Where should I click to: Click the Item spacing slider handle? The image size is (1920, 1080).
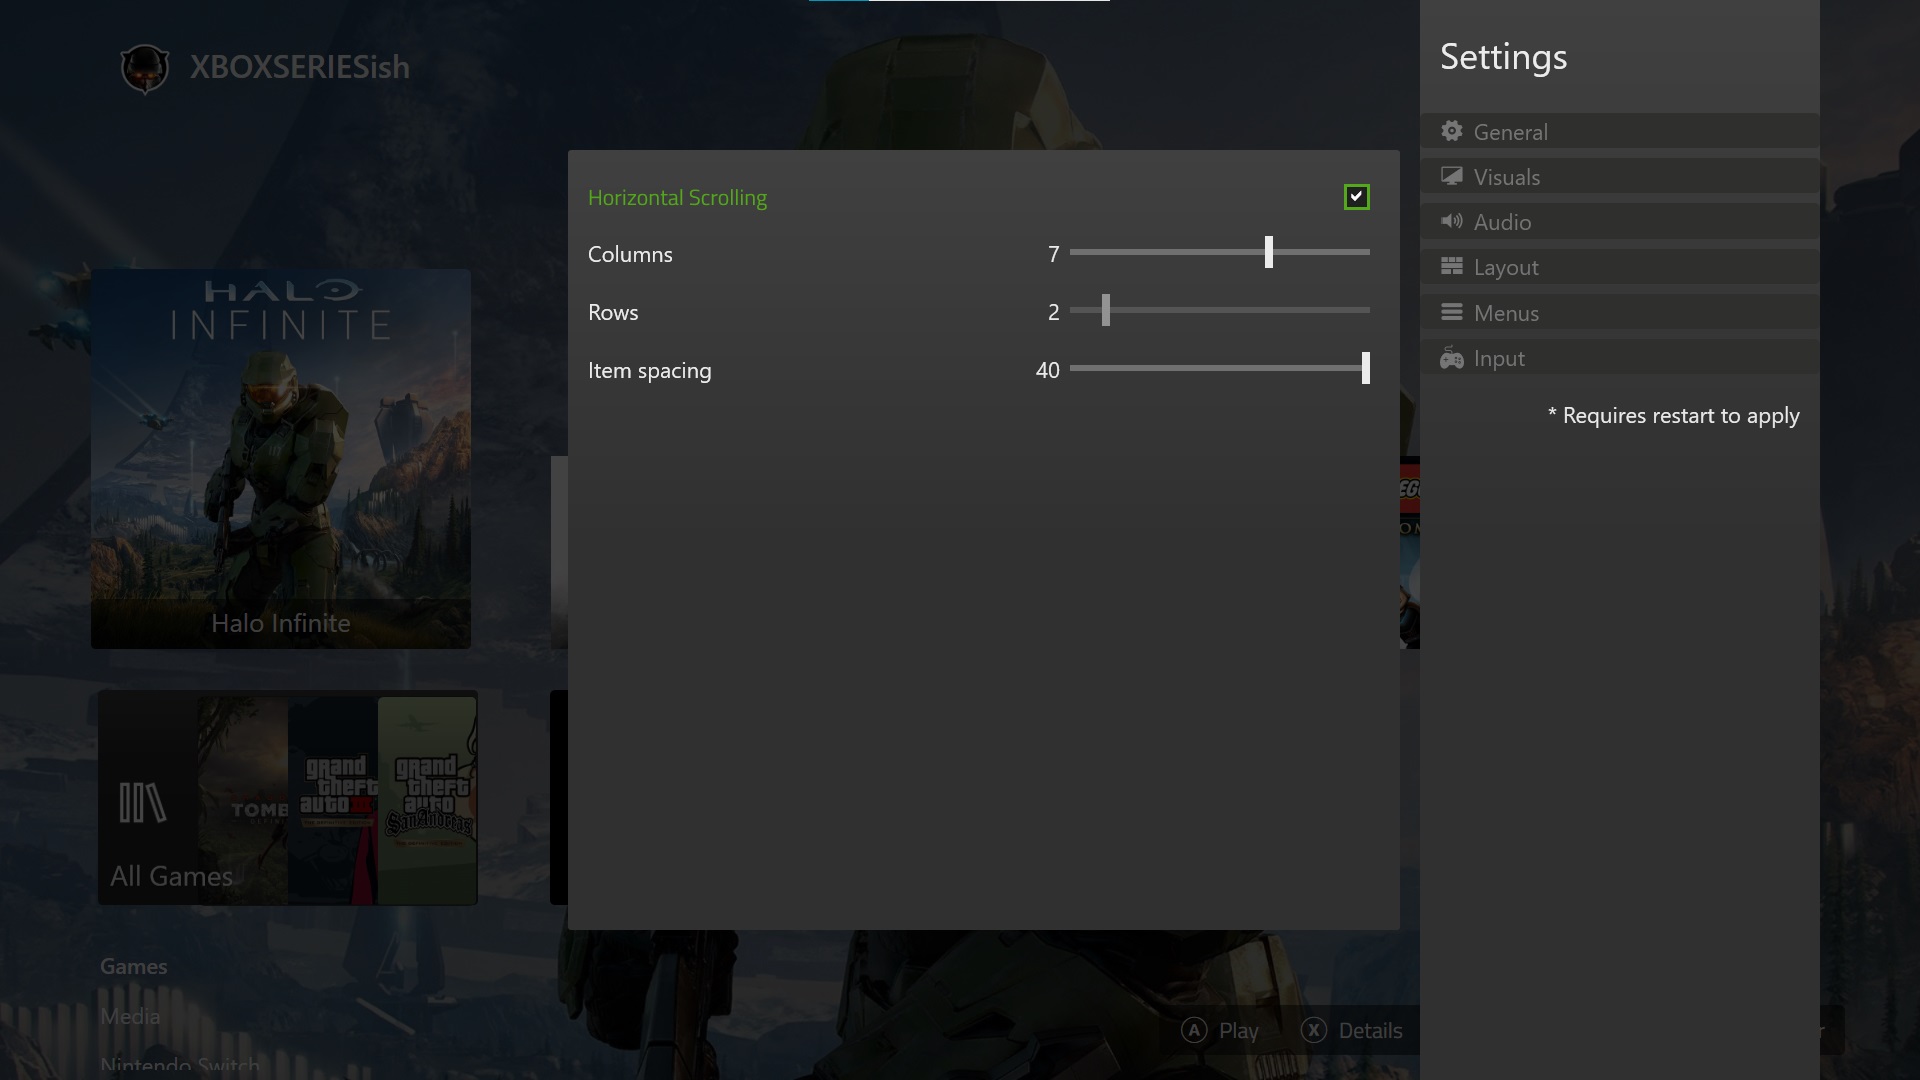point(1365,368)
